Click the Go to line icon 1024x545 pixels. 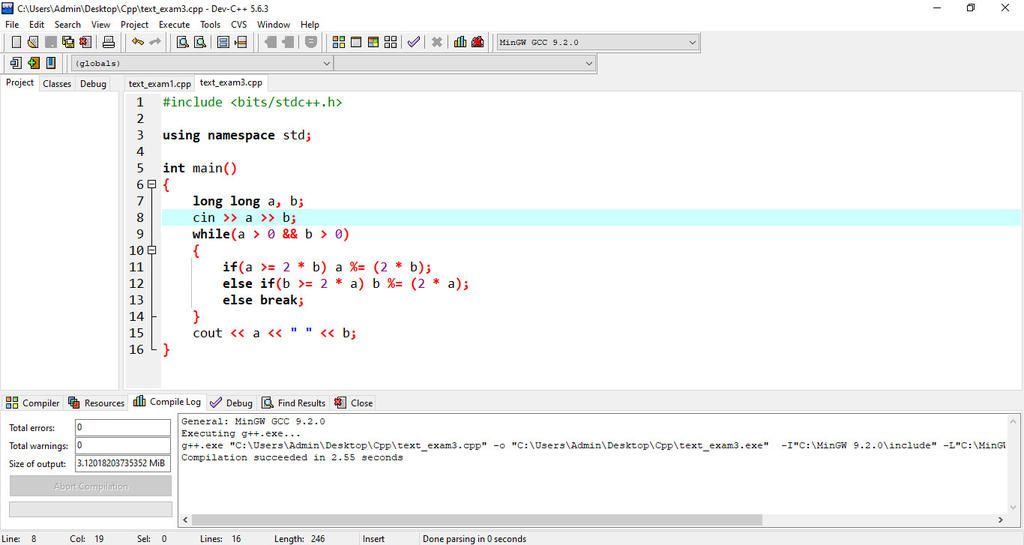tap(241, 42)
